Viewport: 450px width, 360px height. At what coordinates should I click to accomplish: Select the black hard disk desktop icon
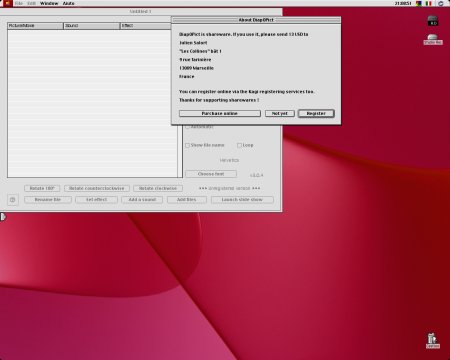433,21
